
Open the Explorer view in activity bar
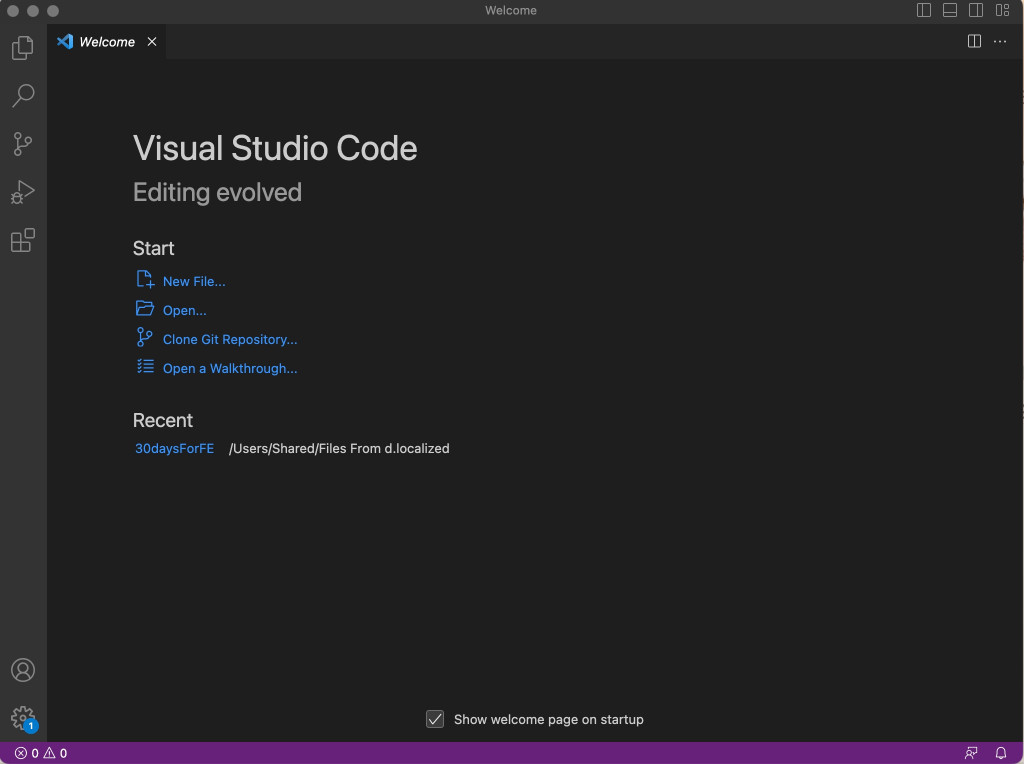coord(23,48)
